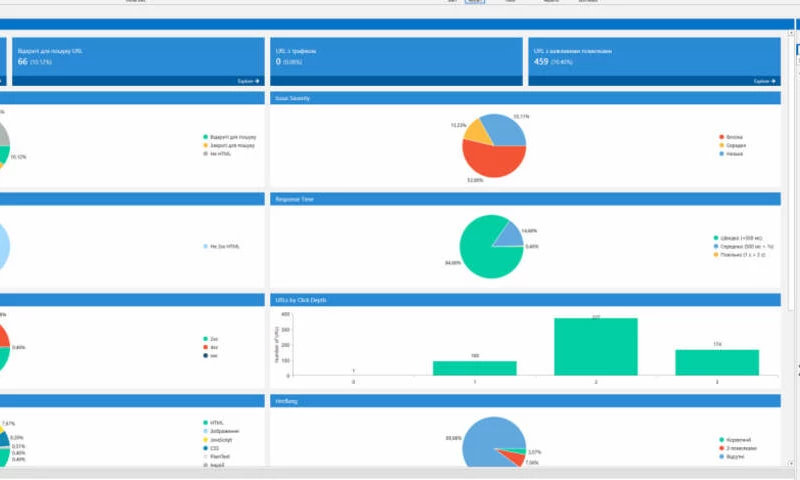Click the URLs by Click Depth panel header
Viewport: 800px width, 480px height.
(x=525, y=299)
